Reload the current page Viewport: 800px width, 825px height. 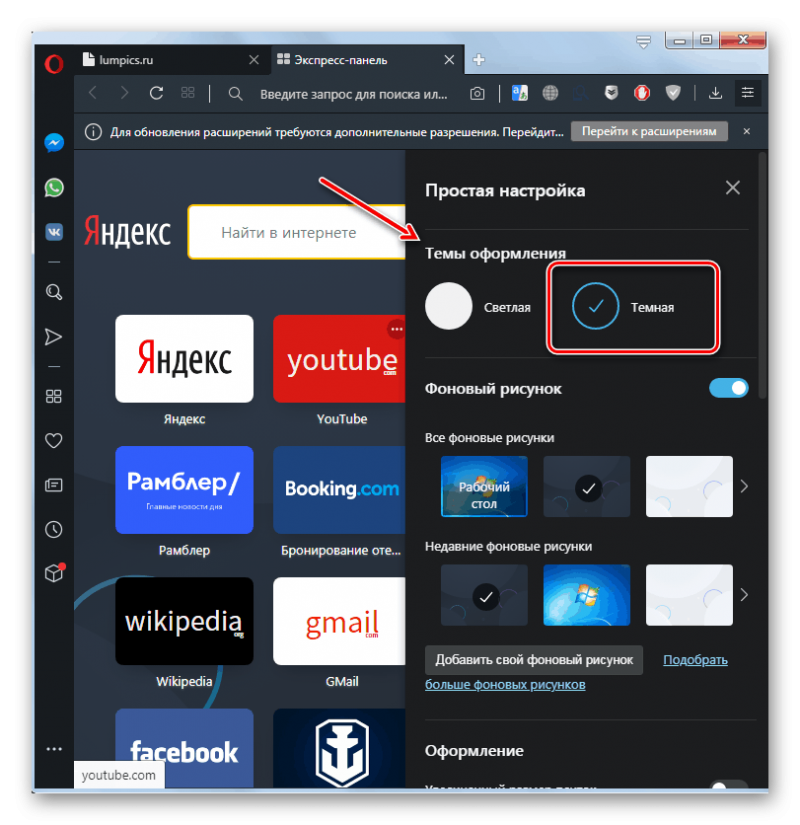pos(156,93)
